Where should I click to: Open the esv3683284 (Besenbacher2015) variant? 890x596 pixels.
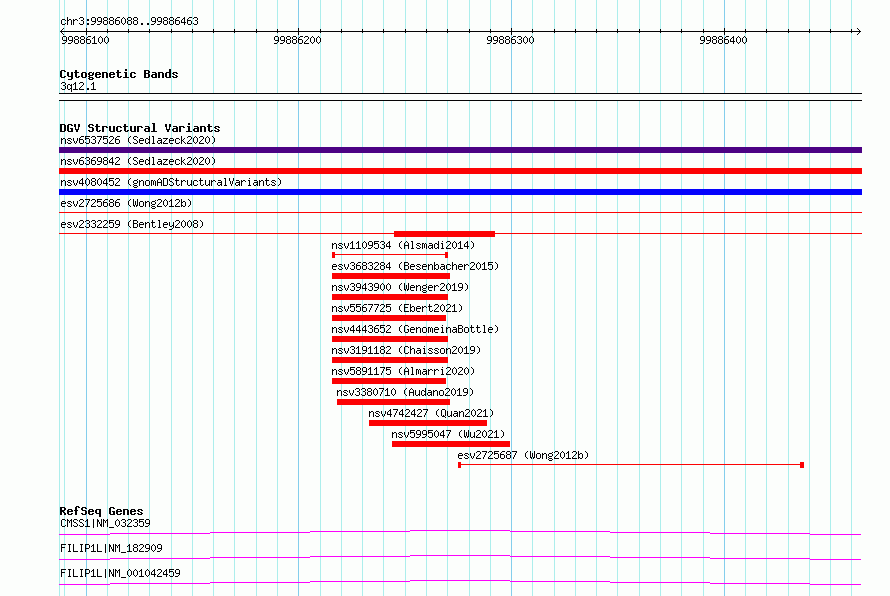coord(415,266)
